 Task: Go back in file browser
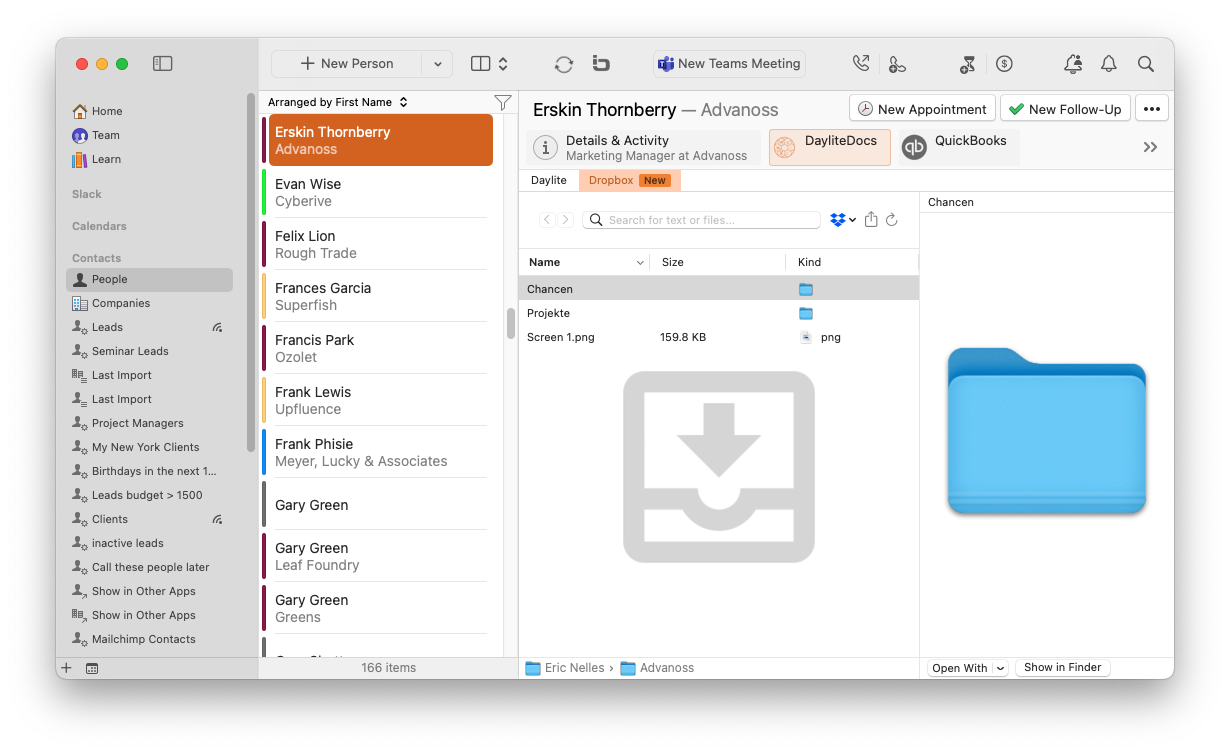tap(547, 220)
